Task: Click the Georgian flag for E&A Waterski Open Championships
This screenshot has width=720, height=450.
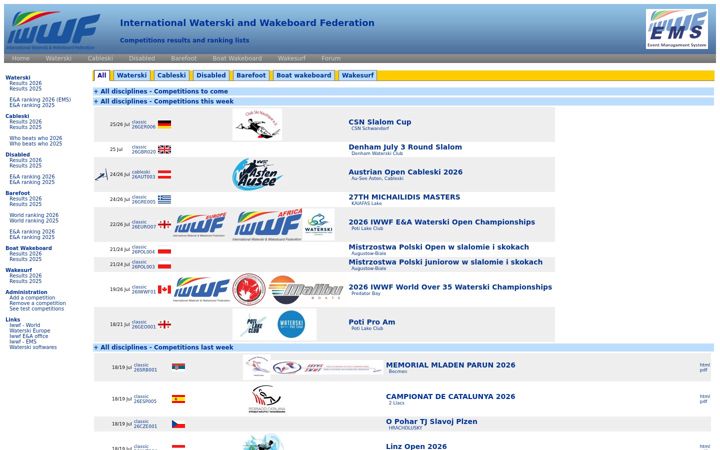Action: coord(164,225)
